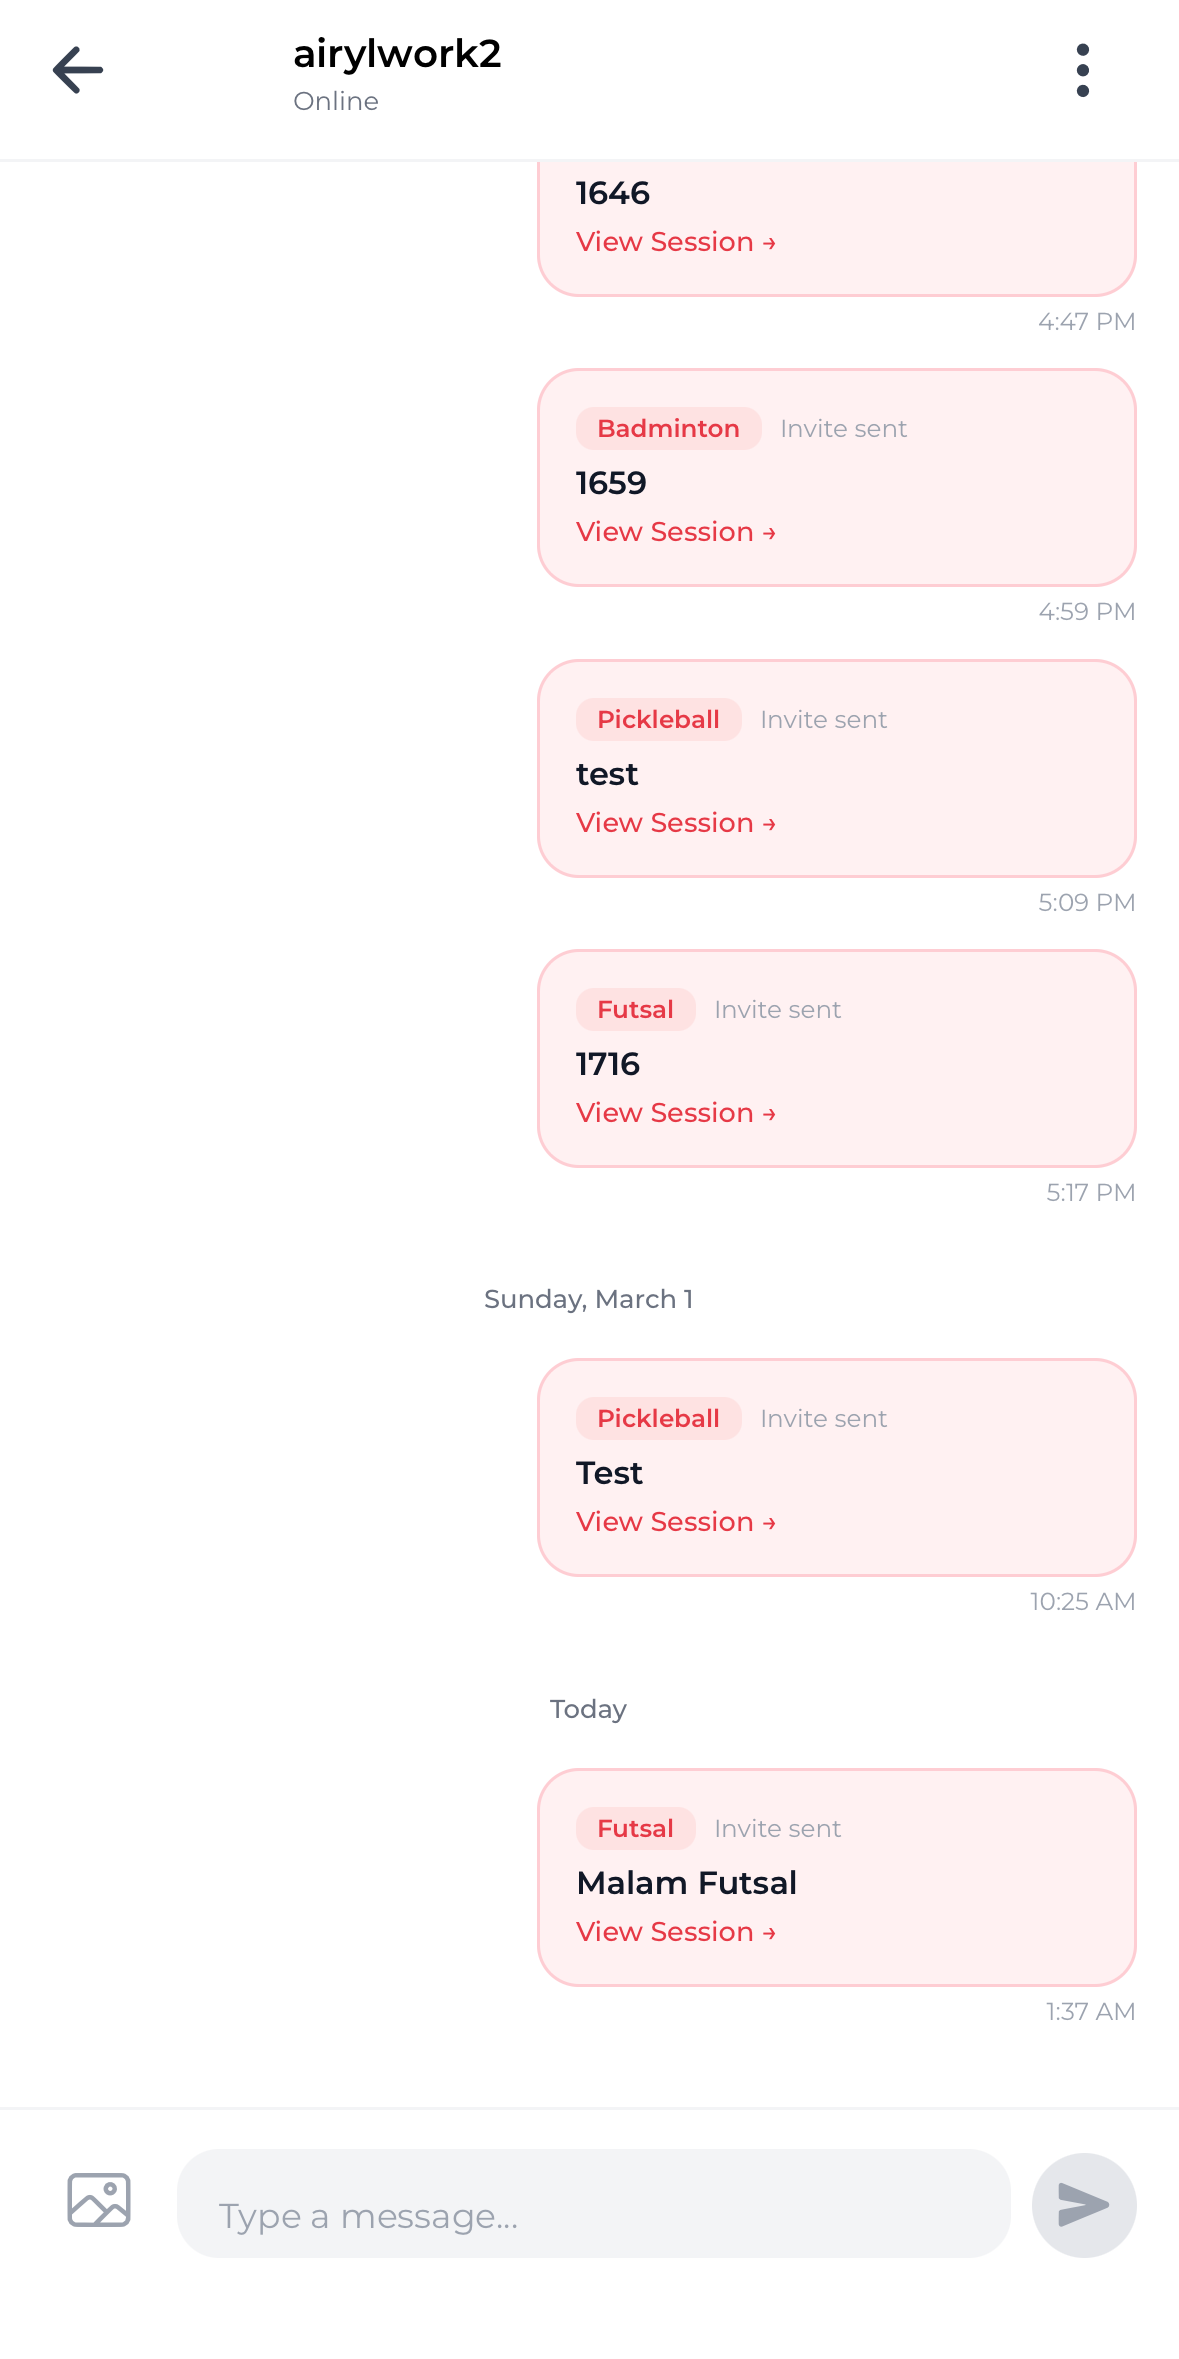Focus the Type a message field

(593, 2204)
